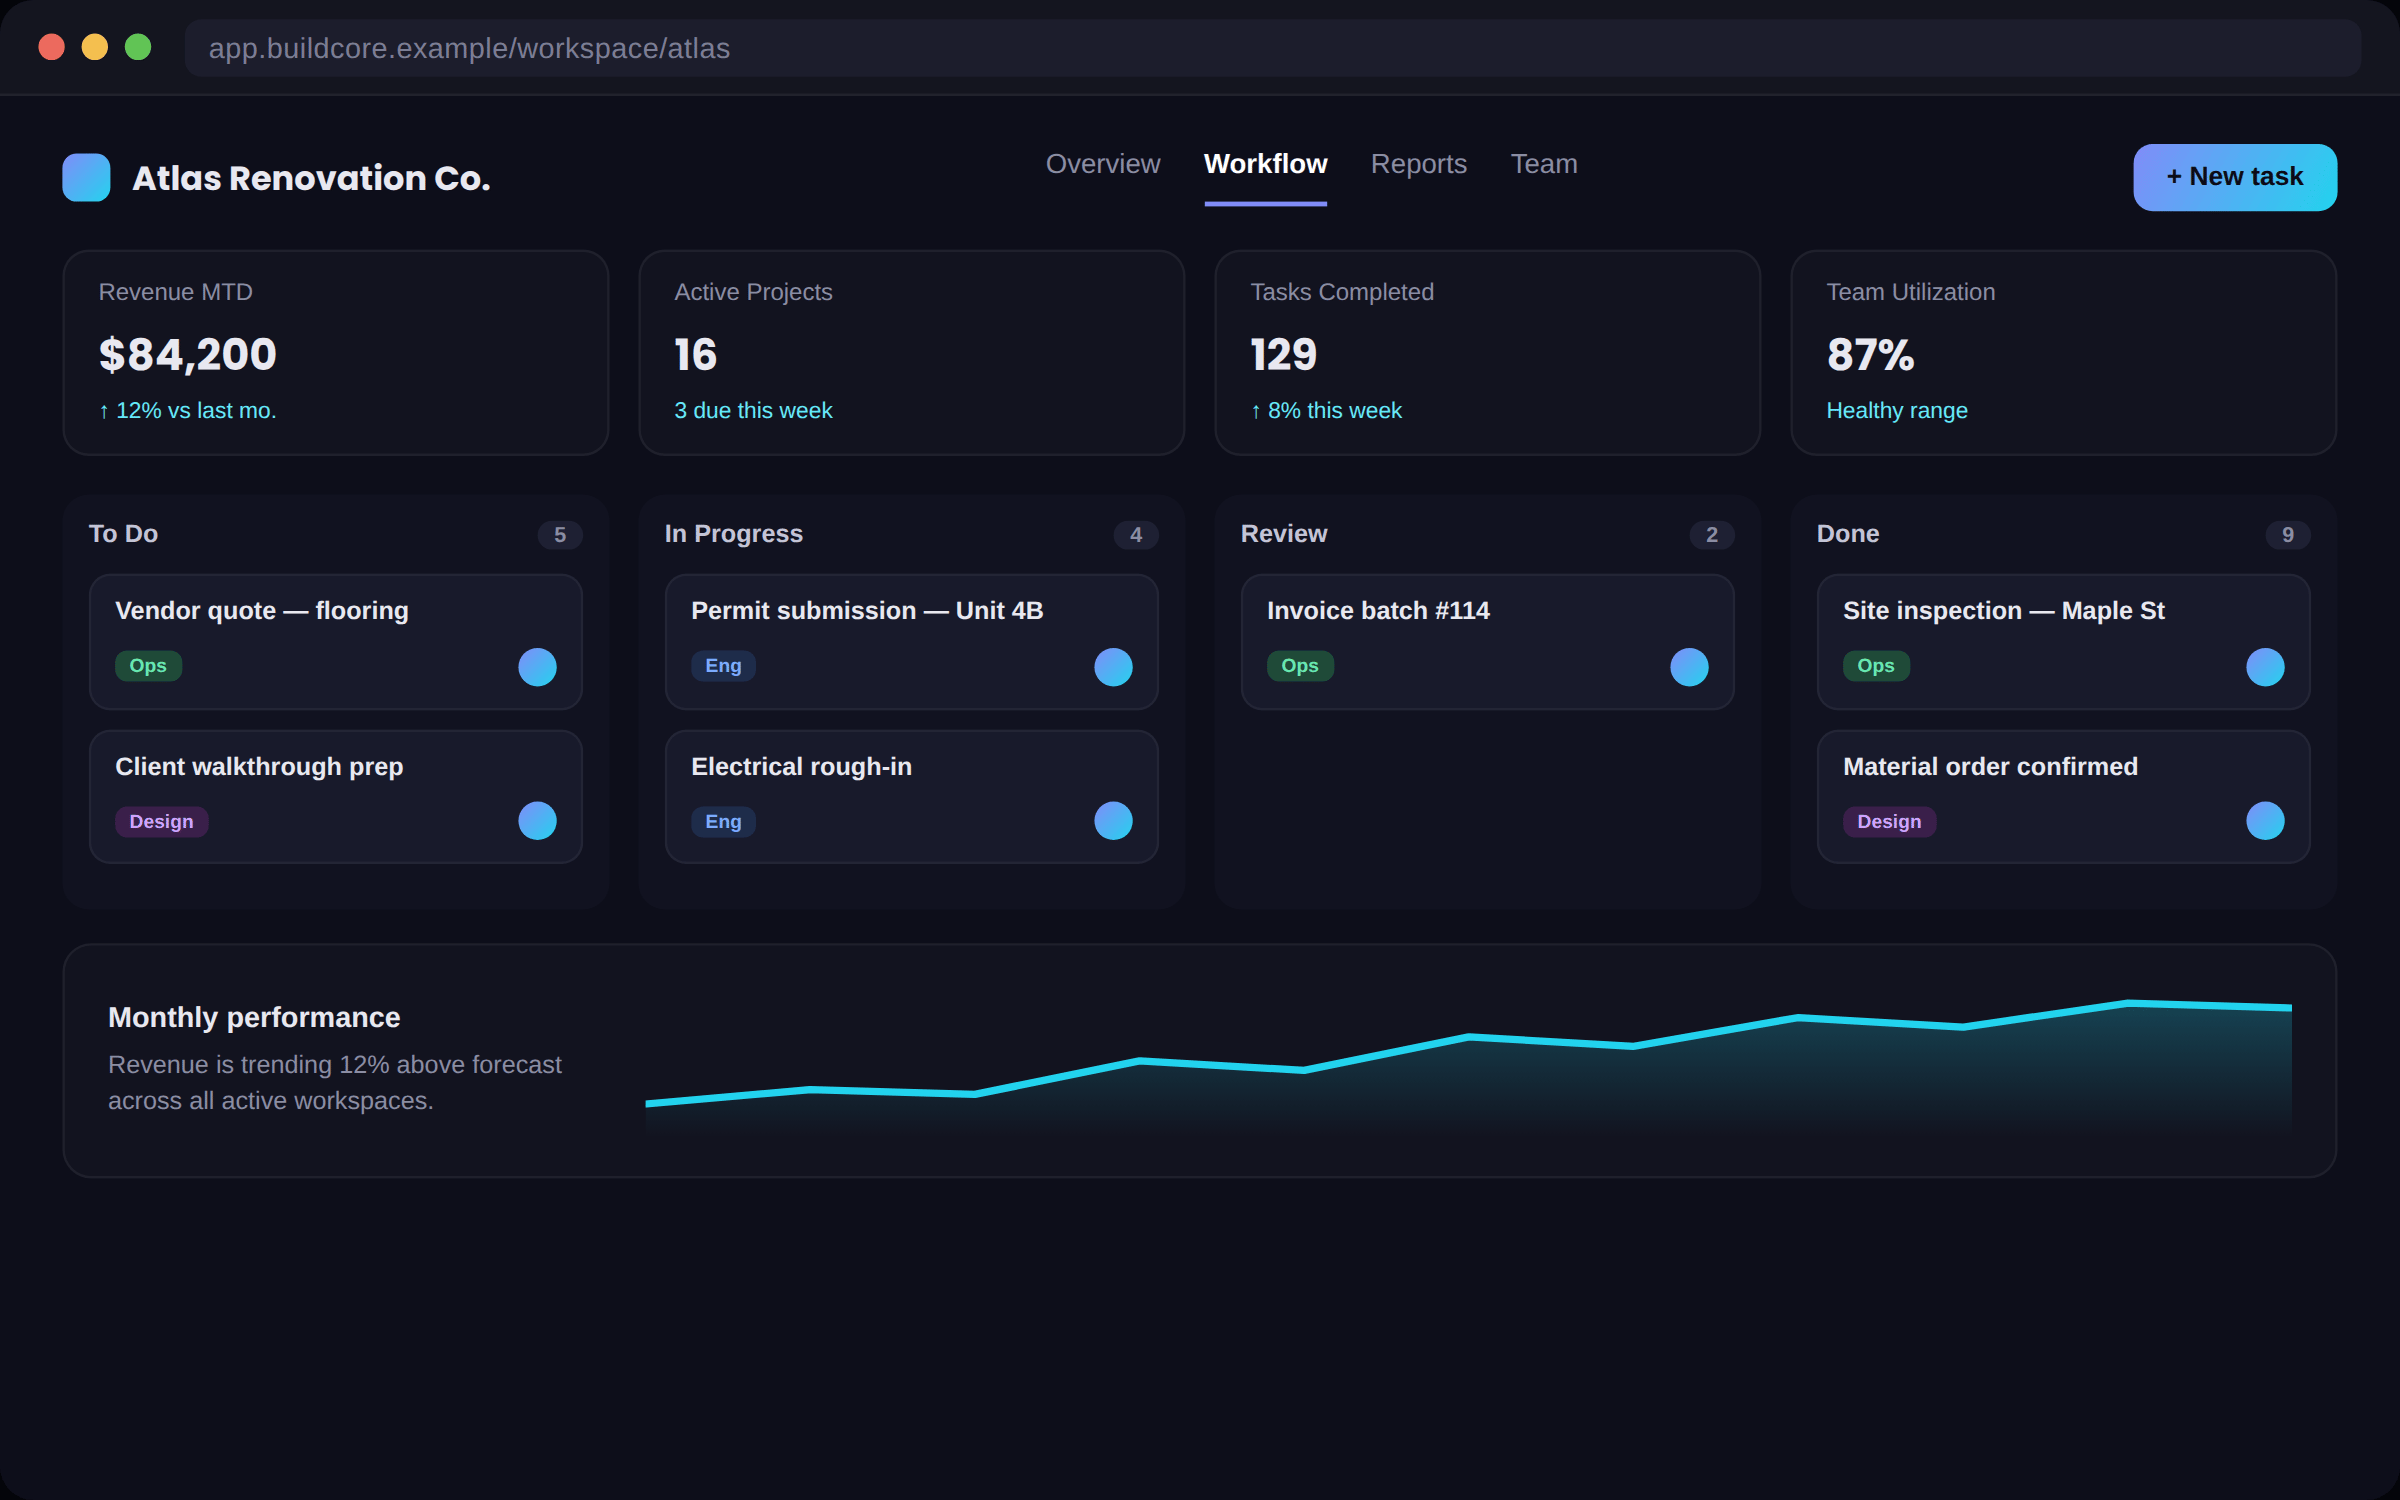Open the Team Utilization 87% card
Image resolution: width=2400 pixels, height=1500 pixels.
[2064, 353]
